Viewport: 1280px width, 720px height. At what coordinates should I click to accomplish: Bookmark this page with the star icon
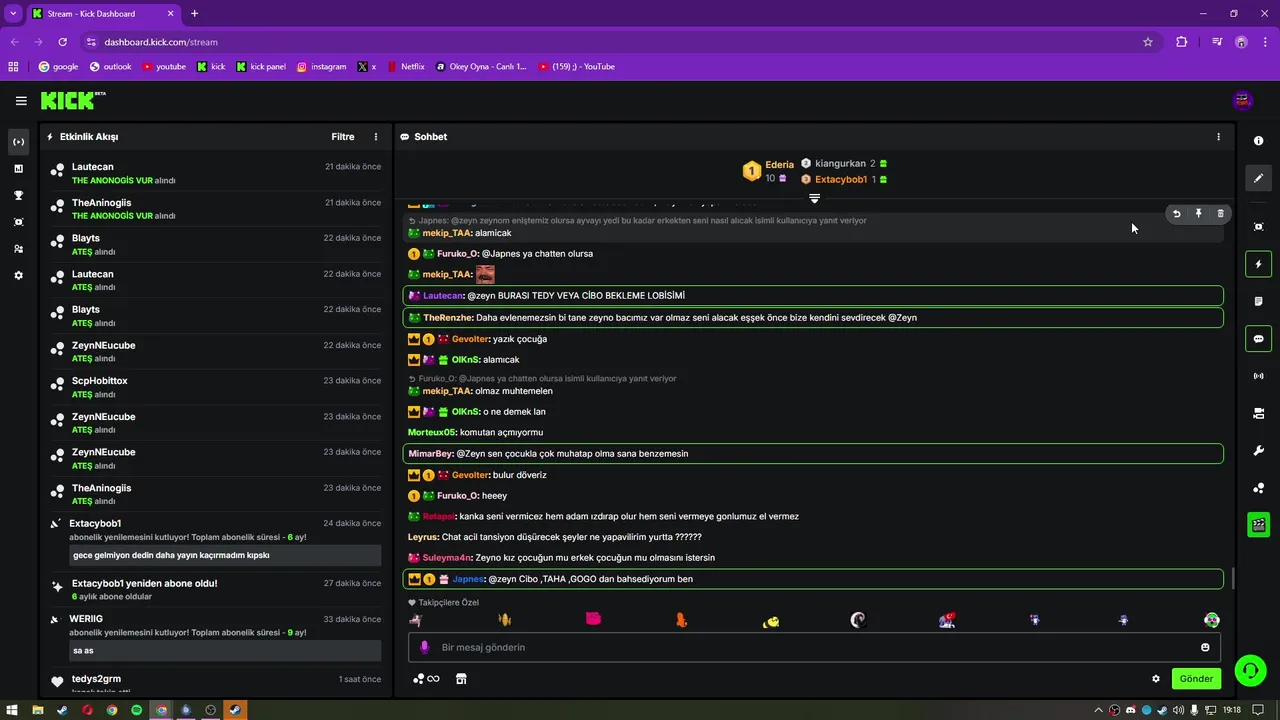(1148, 42)
